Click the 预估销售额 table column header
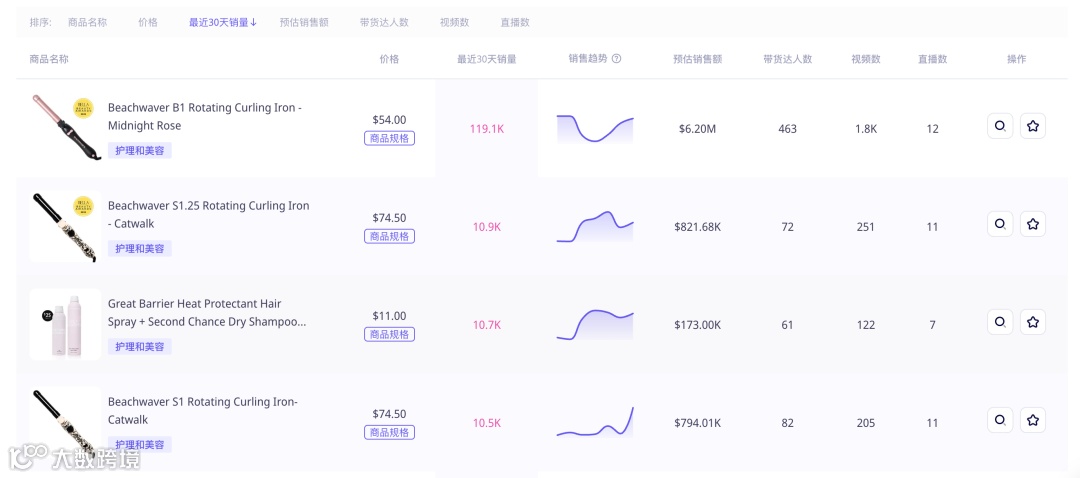1080x478 pixels. pyautogui.click(x=697, y=59)
